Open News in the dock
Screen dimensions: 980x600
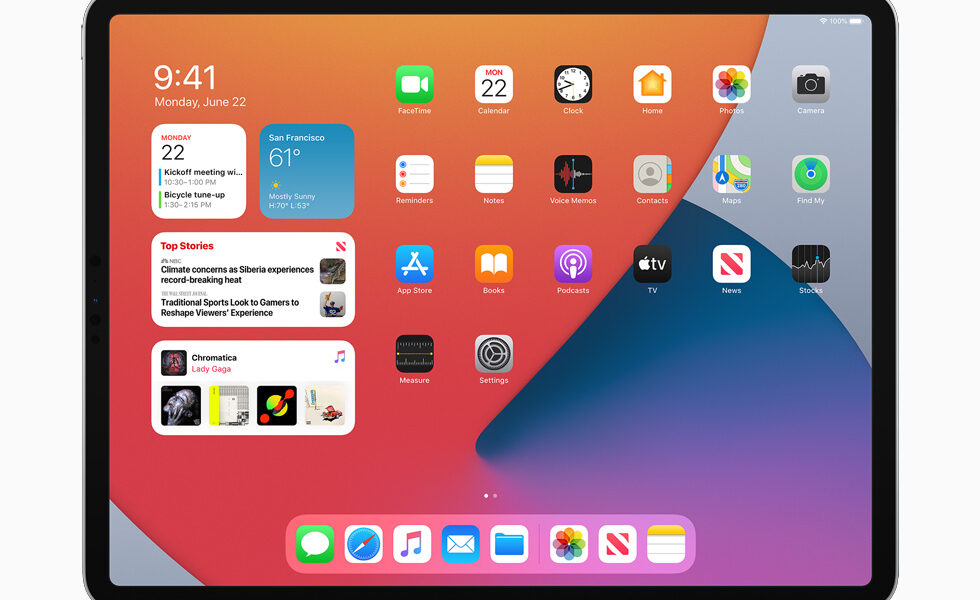point(618,544)
